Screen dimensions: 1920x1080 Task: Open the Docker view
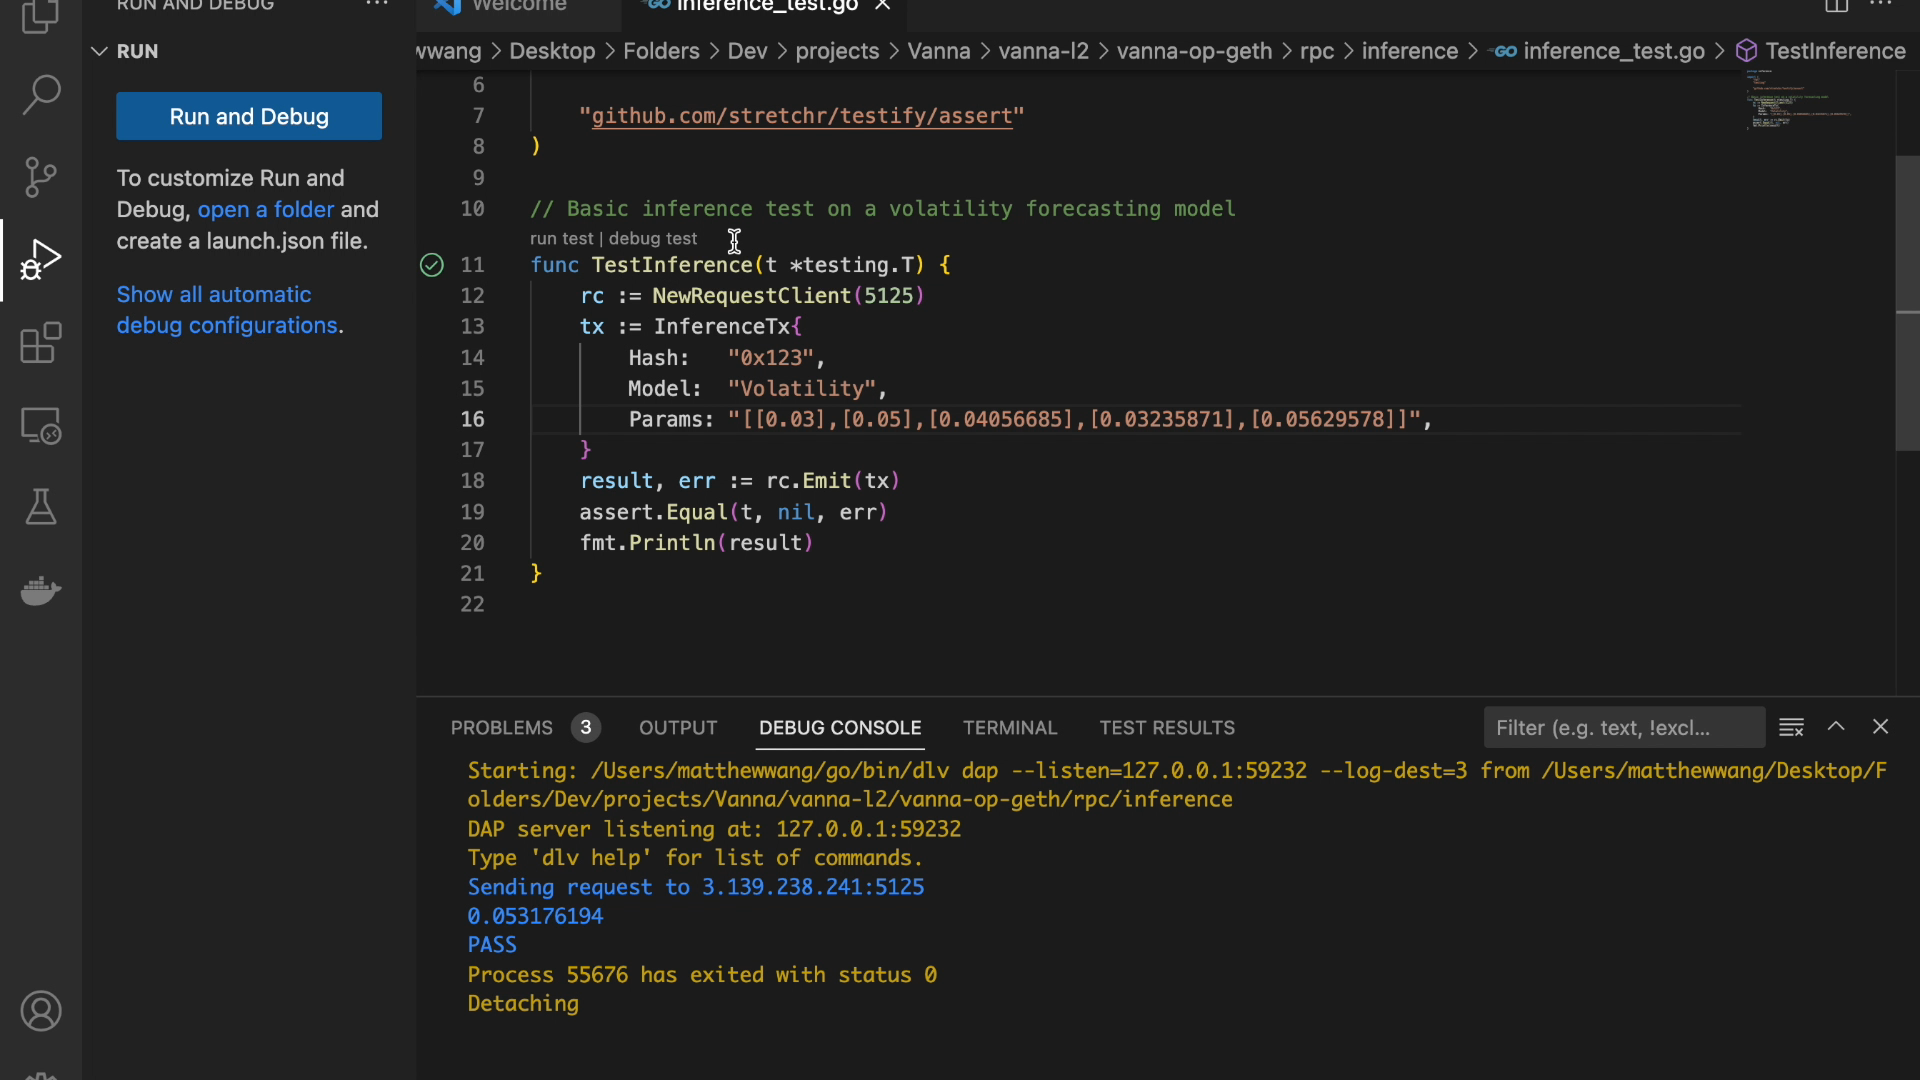click(x=40, y=591)
